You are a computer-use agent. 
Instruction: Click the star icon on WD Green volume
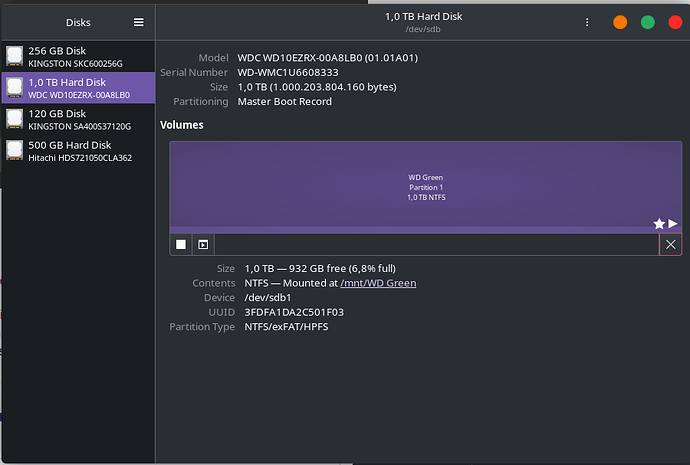pos(658,223)
